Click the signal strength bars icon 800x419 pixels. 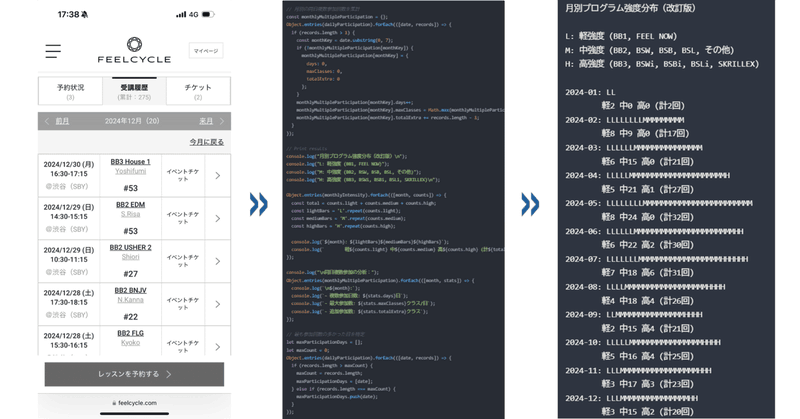click(x=181, y=15)
